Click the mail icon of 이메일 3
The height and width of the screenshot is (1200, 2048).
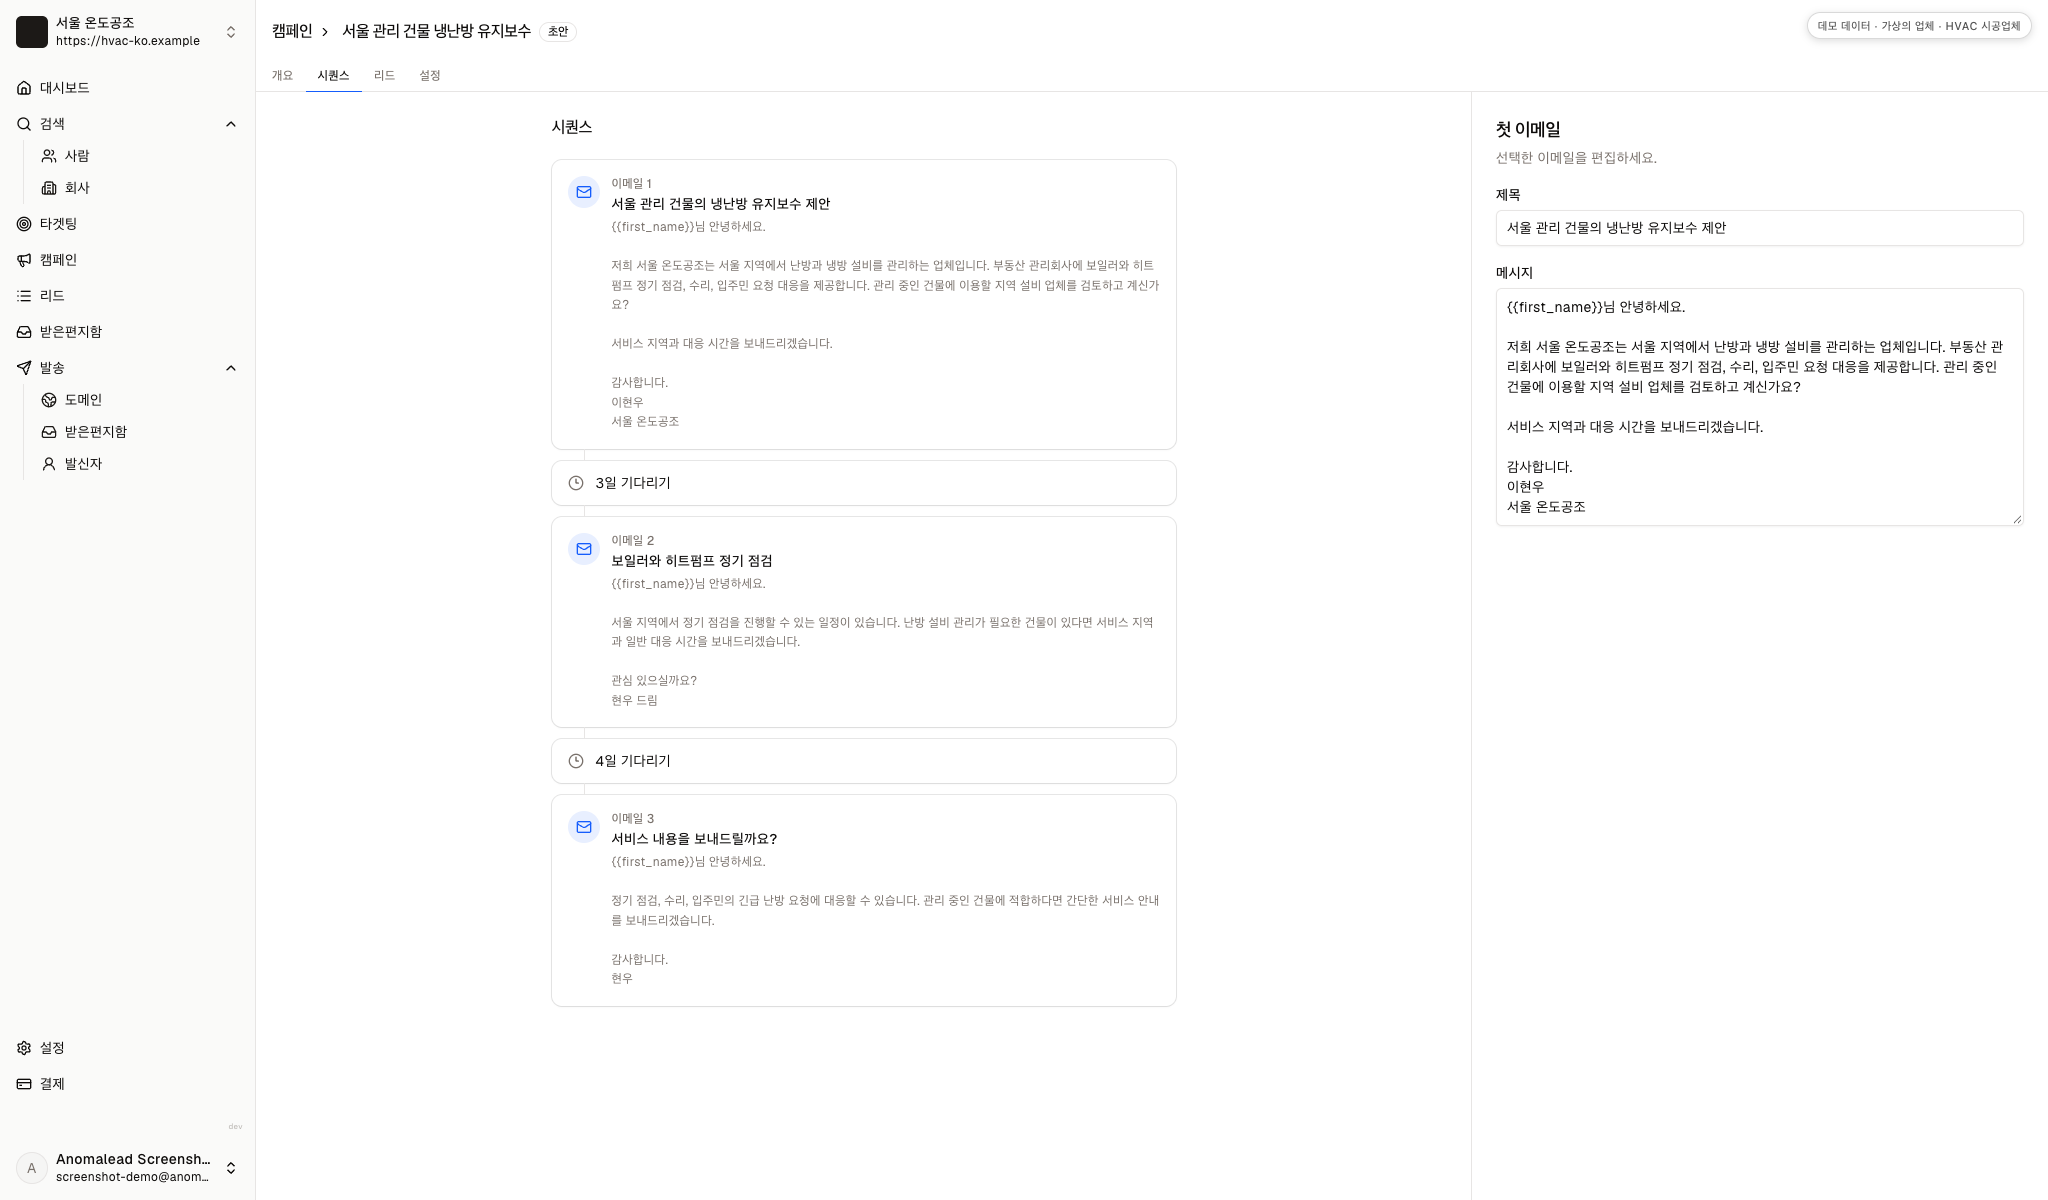[584, 827]
